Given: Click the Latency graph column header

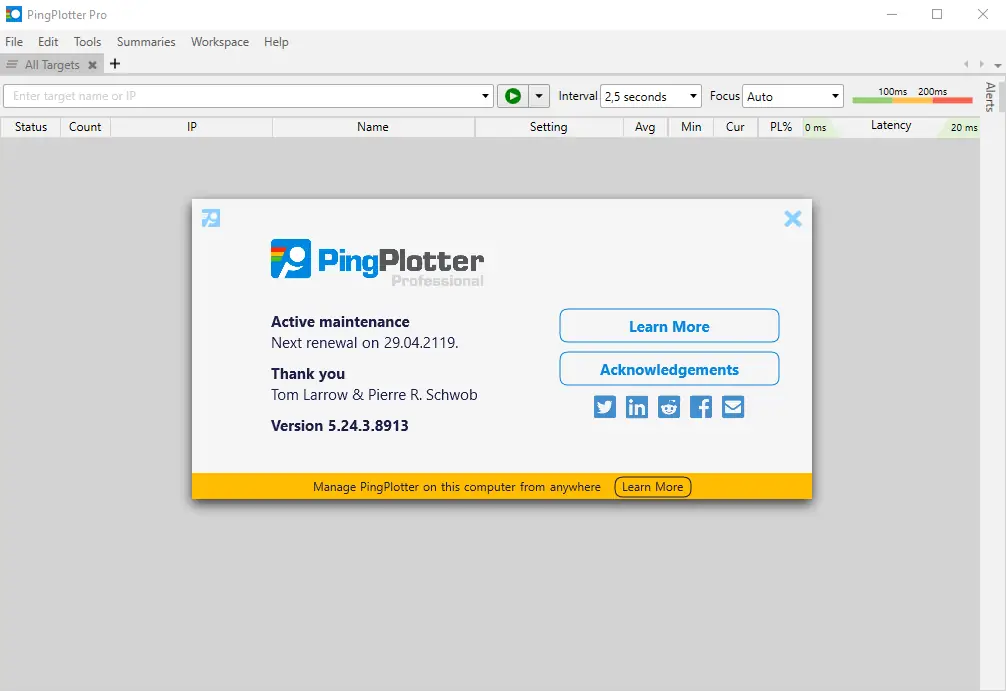Looking at the screenshot, I should point(891,127).
